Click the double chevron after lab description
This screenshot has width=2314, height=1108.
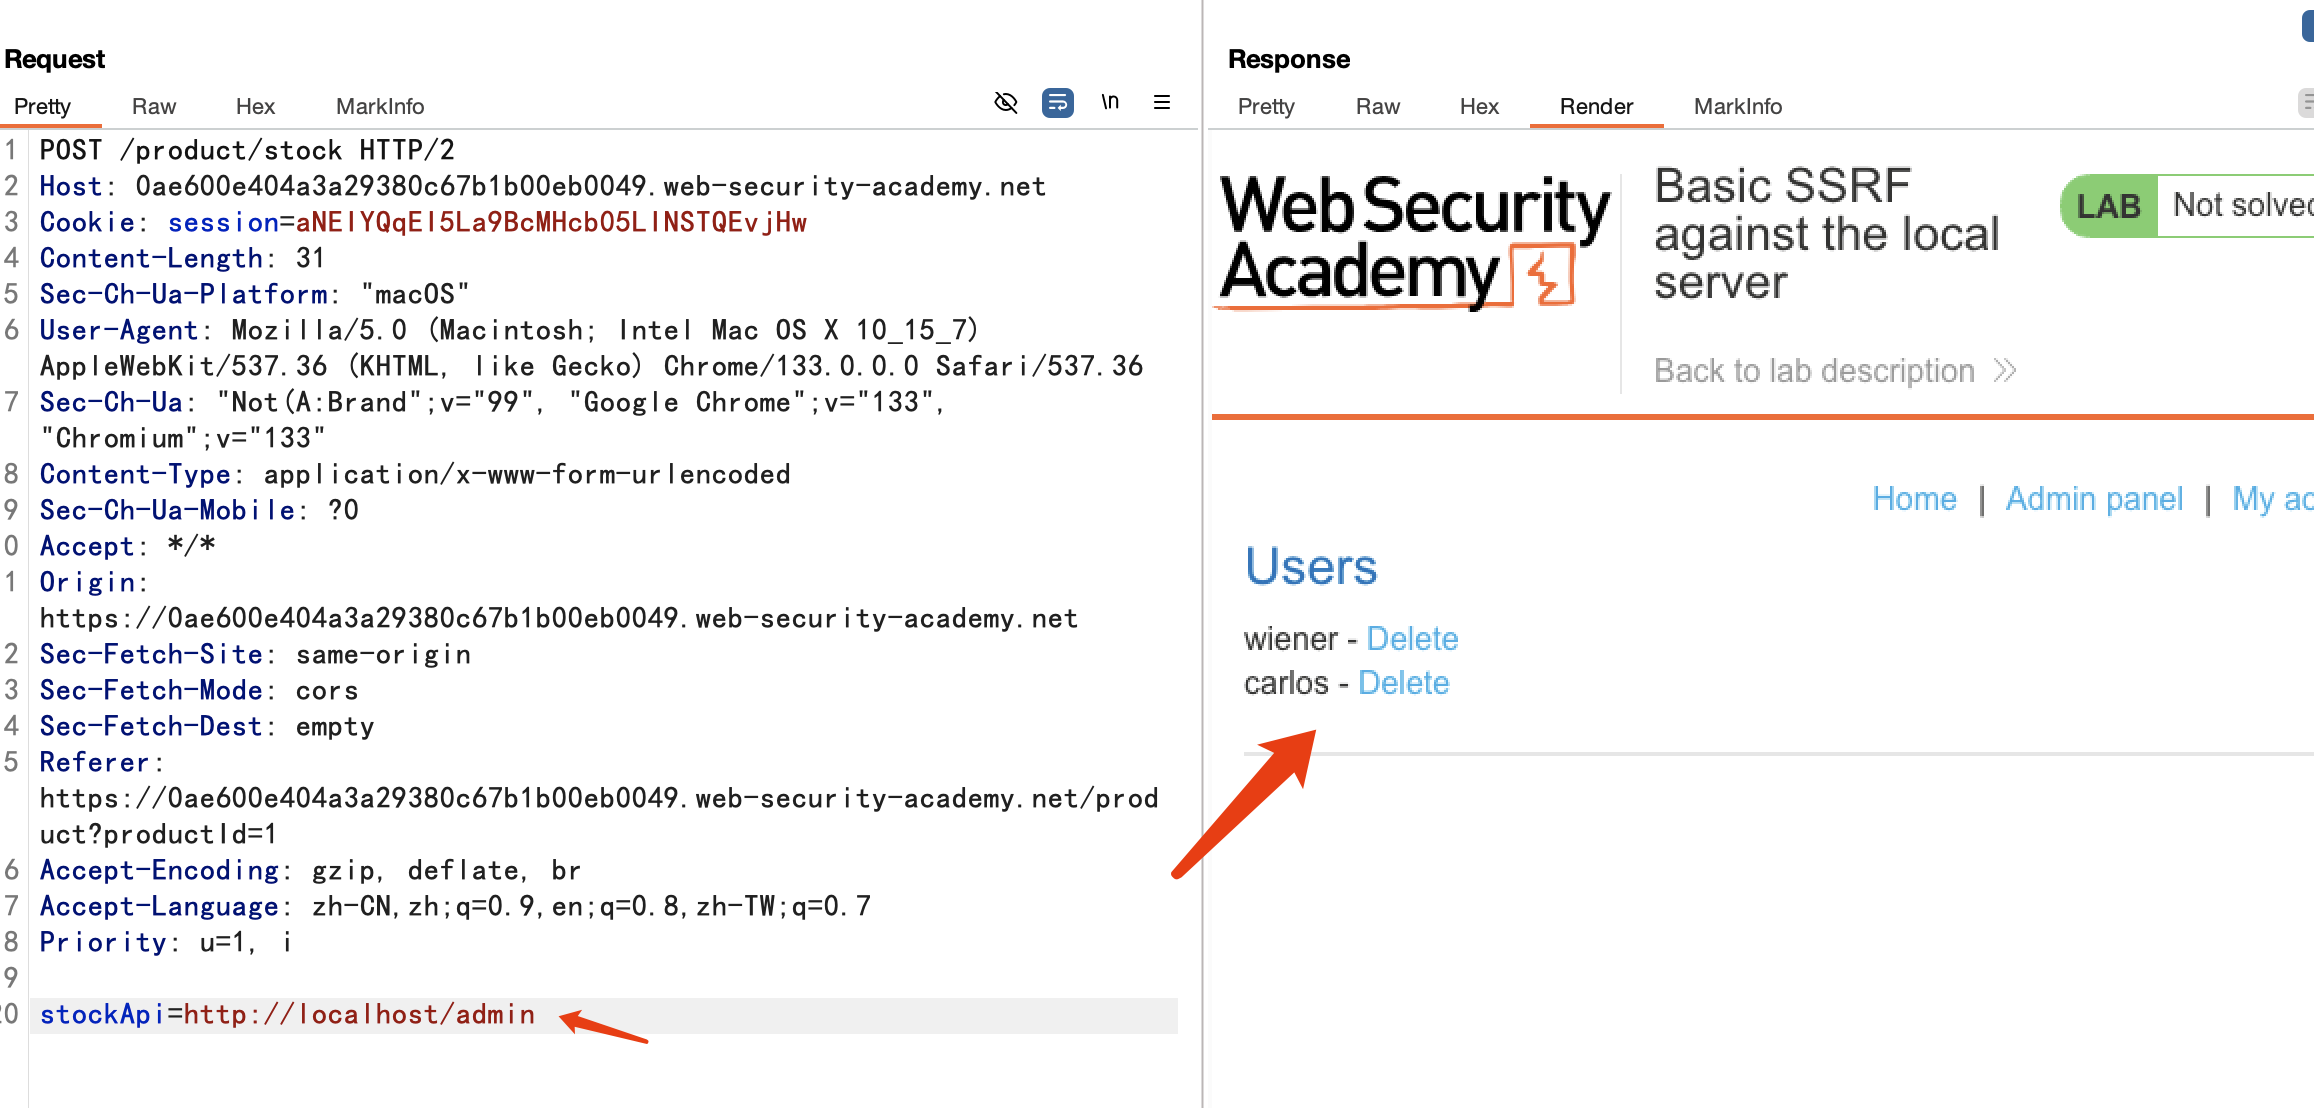(2005, 371)
